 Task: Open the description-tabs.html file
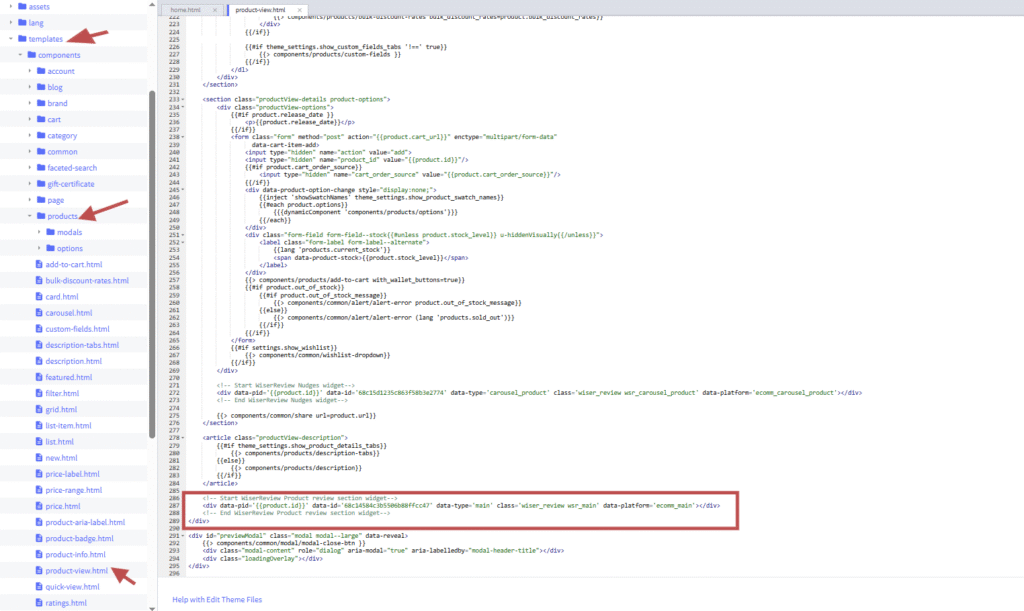(x=82, y=345)
